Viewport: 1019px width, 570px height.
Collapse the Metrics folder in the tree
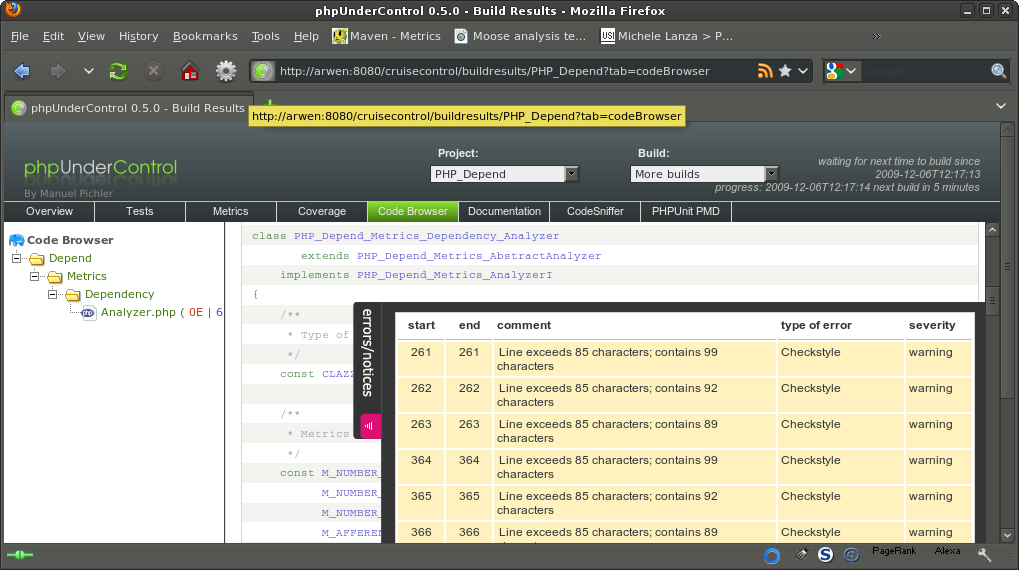[x=35, y=276]
